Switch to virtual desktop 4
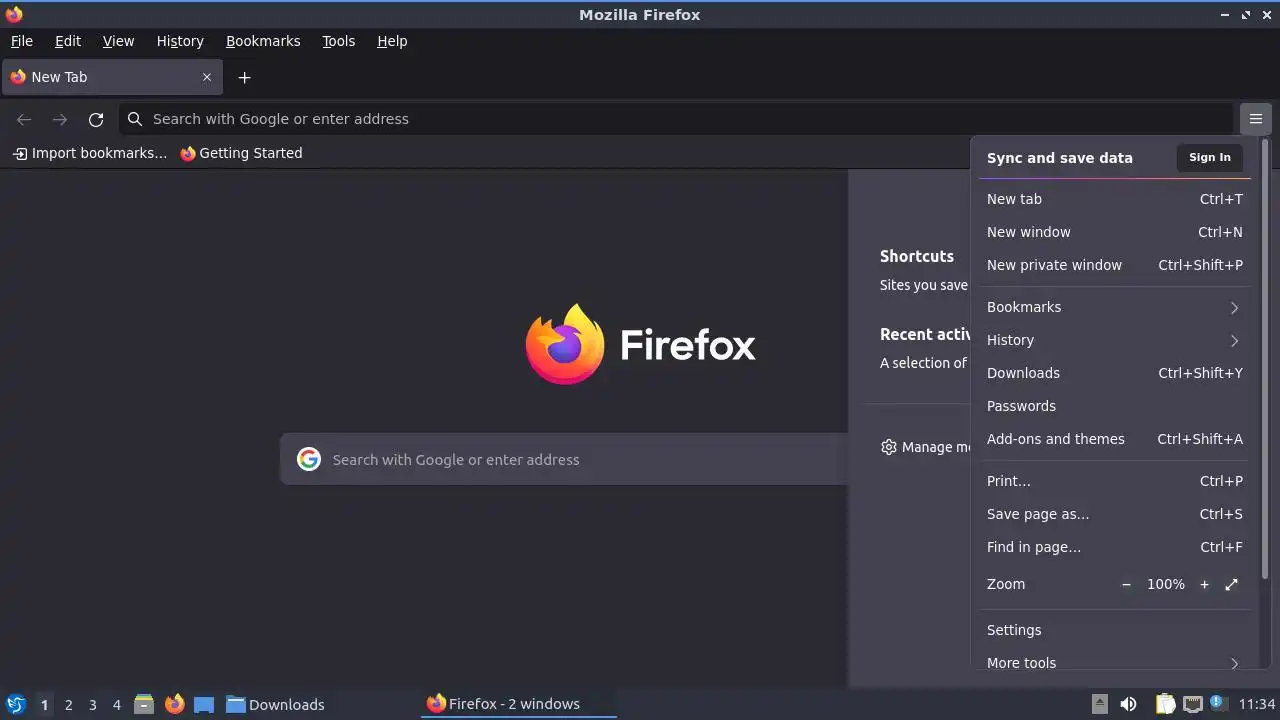Viewport: 1280px width, 720px height. coord(116,704)
